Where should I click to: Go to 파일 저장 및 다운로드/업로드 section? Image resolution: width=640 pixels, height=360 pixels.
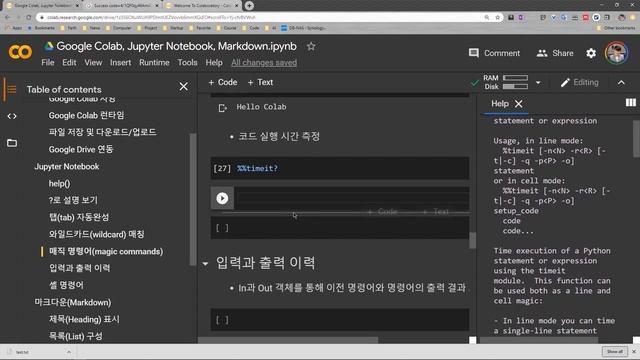102,132
